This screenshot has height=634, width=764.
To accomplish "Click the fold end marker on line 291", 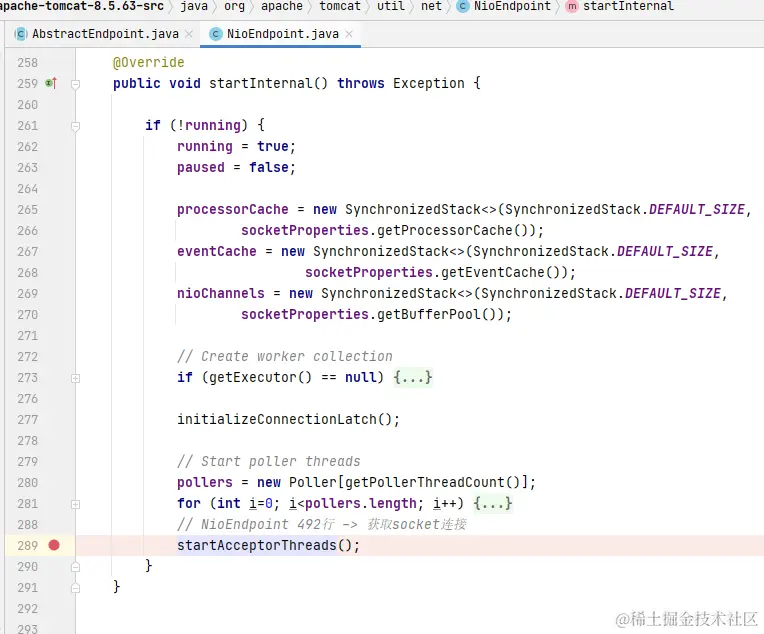I will click(76, 588).
